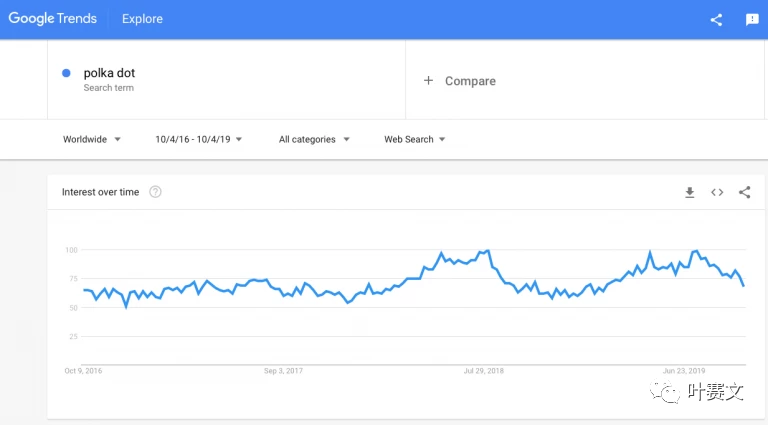Open the Web Search type dropdown
768x425 pixels.
[414, 139]
